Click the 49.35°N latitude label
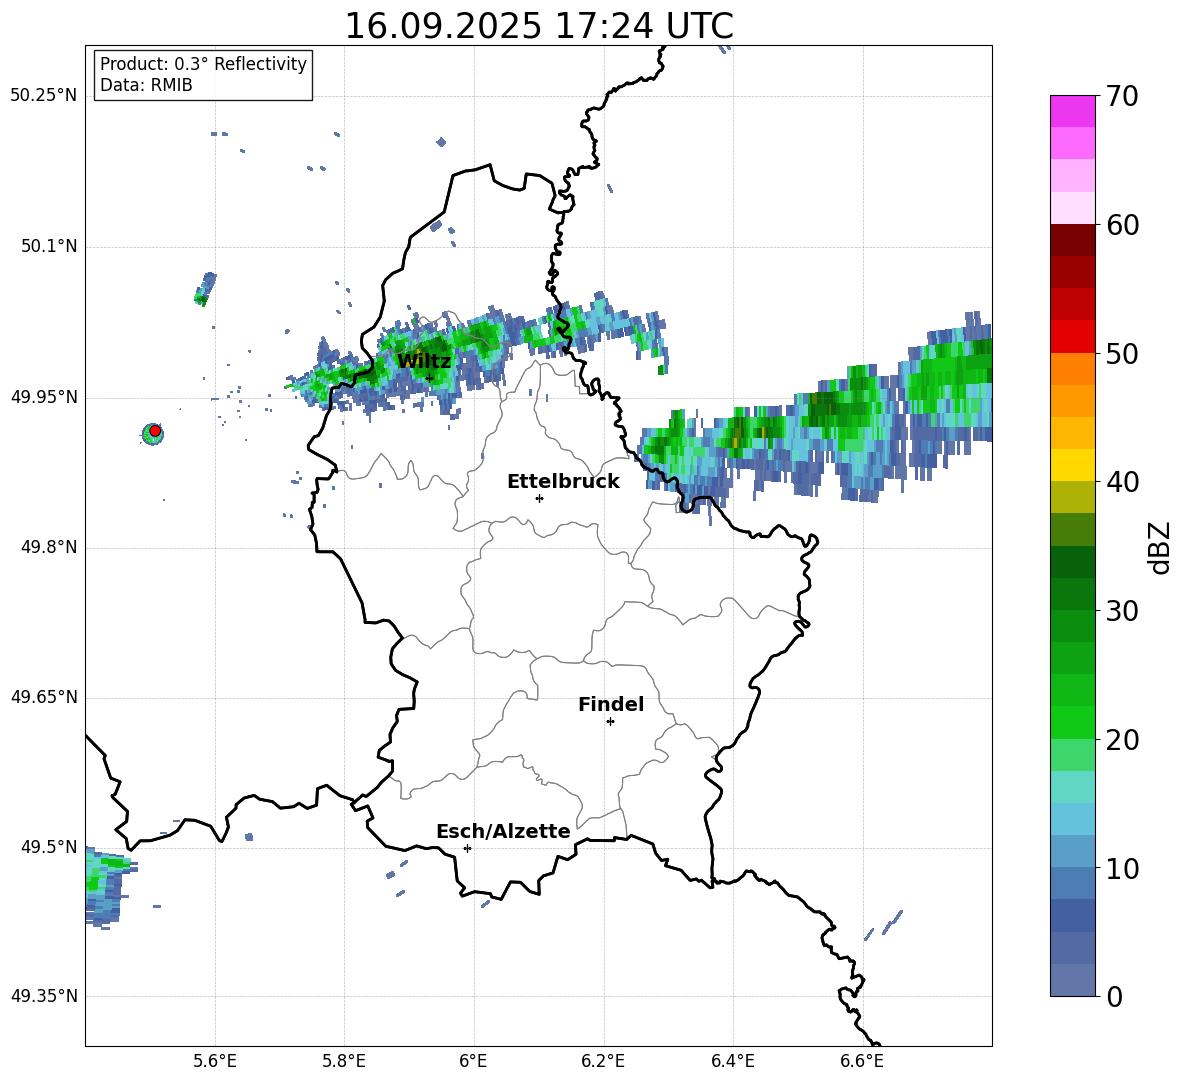 [x=43, y=996]
